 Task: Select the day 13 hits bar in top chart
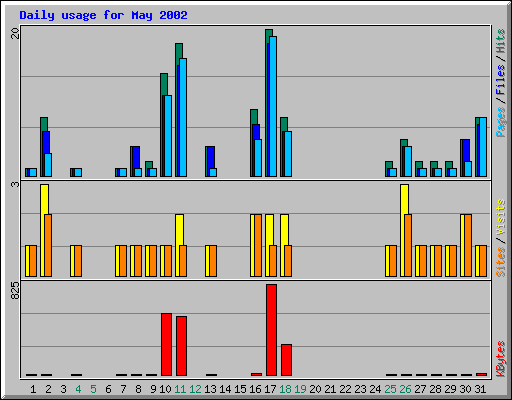(207, 161)
